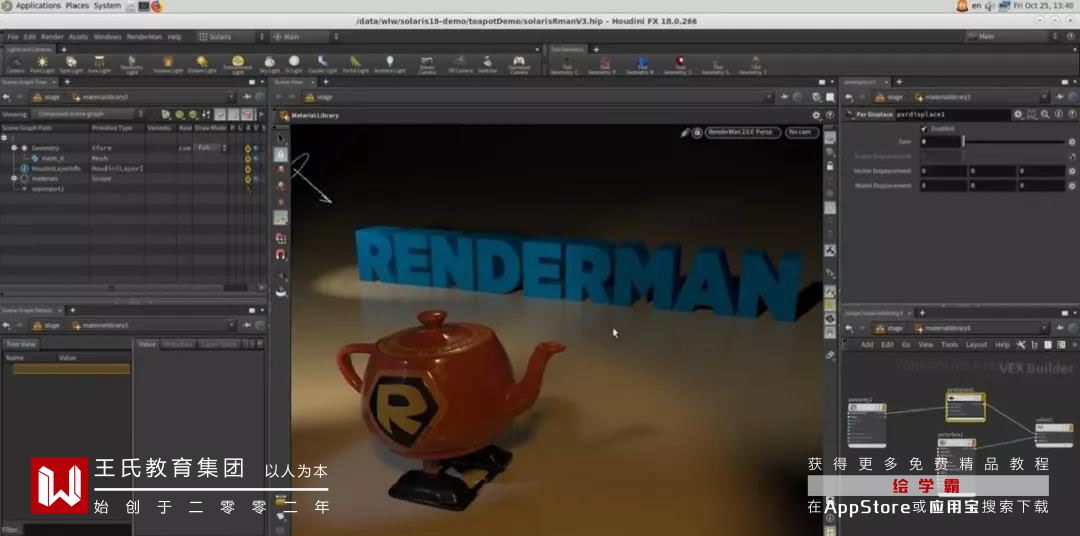Click the viewport select arrow tool
Image resolution: width=1080 pixels, height=536 pixels.
point(281,138)
